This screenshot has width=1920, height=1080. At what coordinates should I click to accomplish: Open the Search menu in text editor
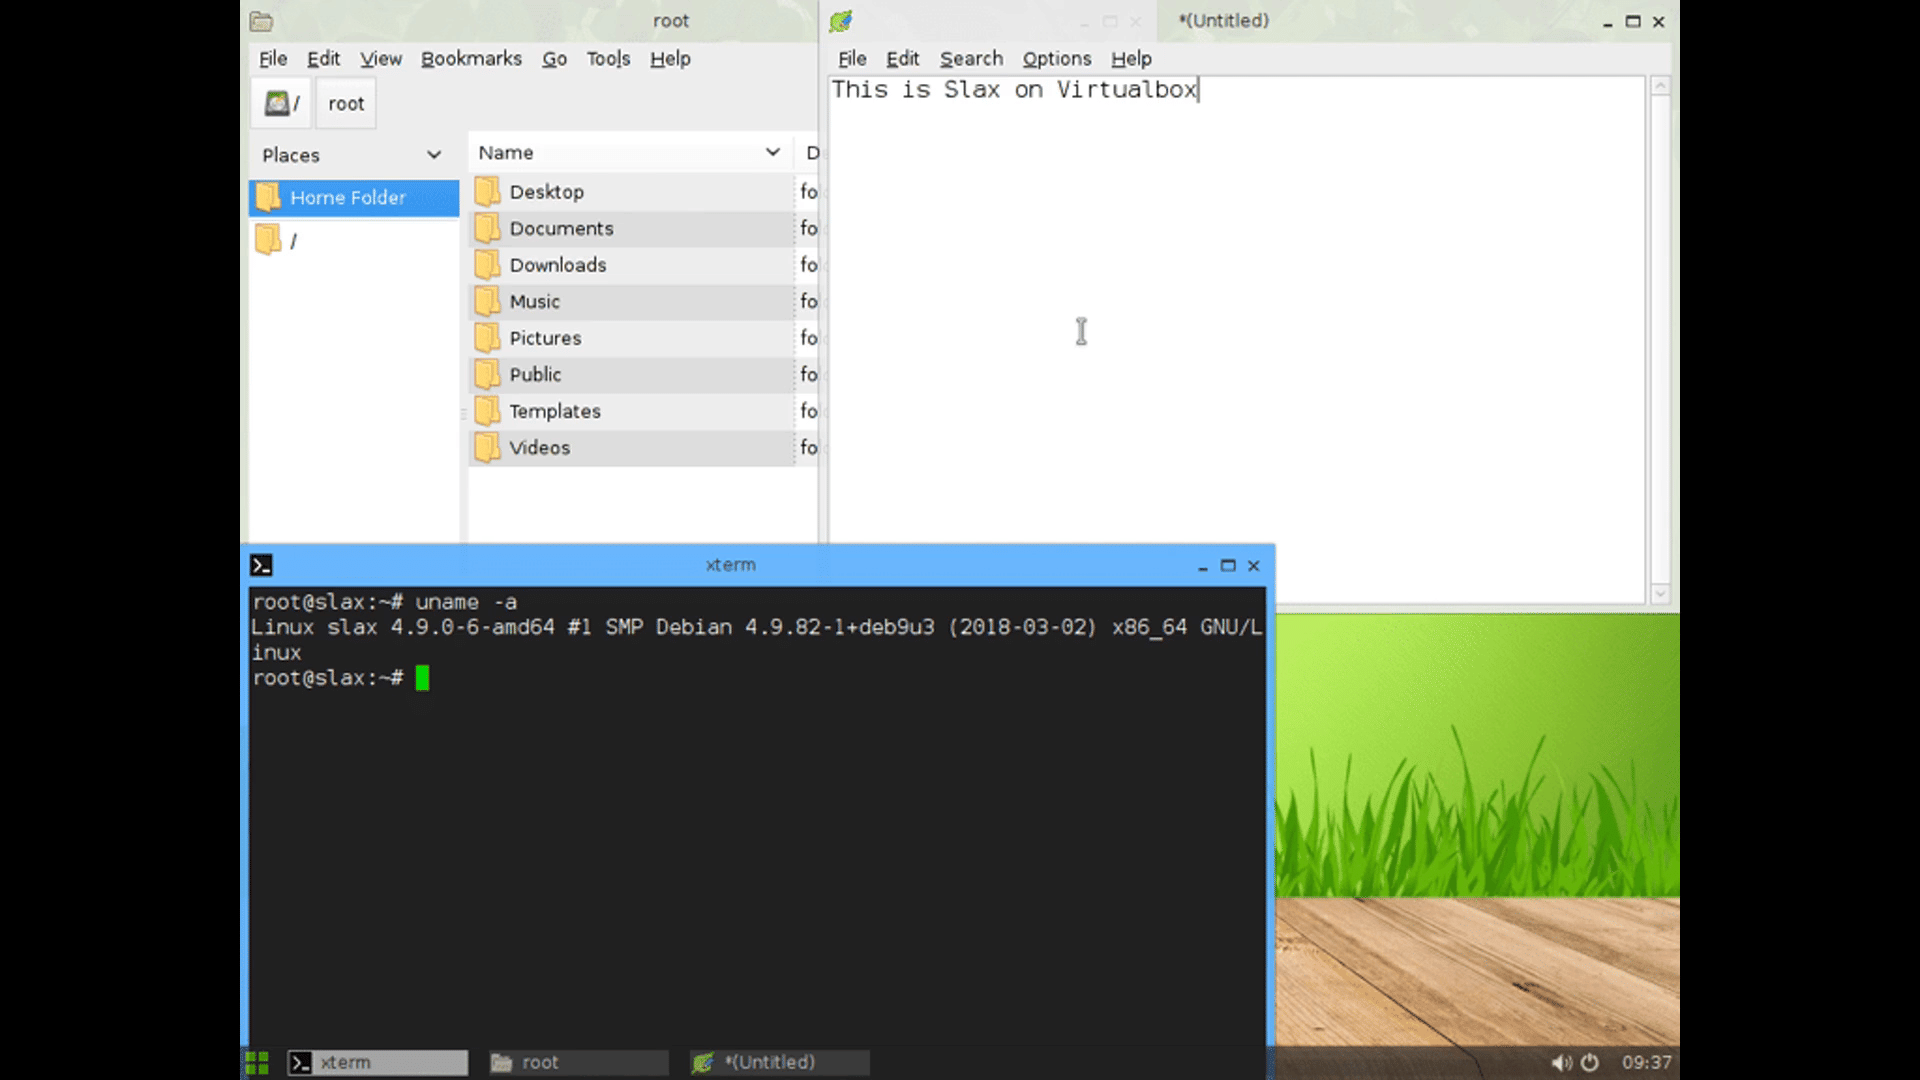[x=970, y=59]
